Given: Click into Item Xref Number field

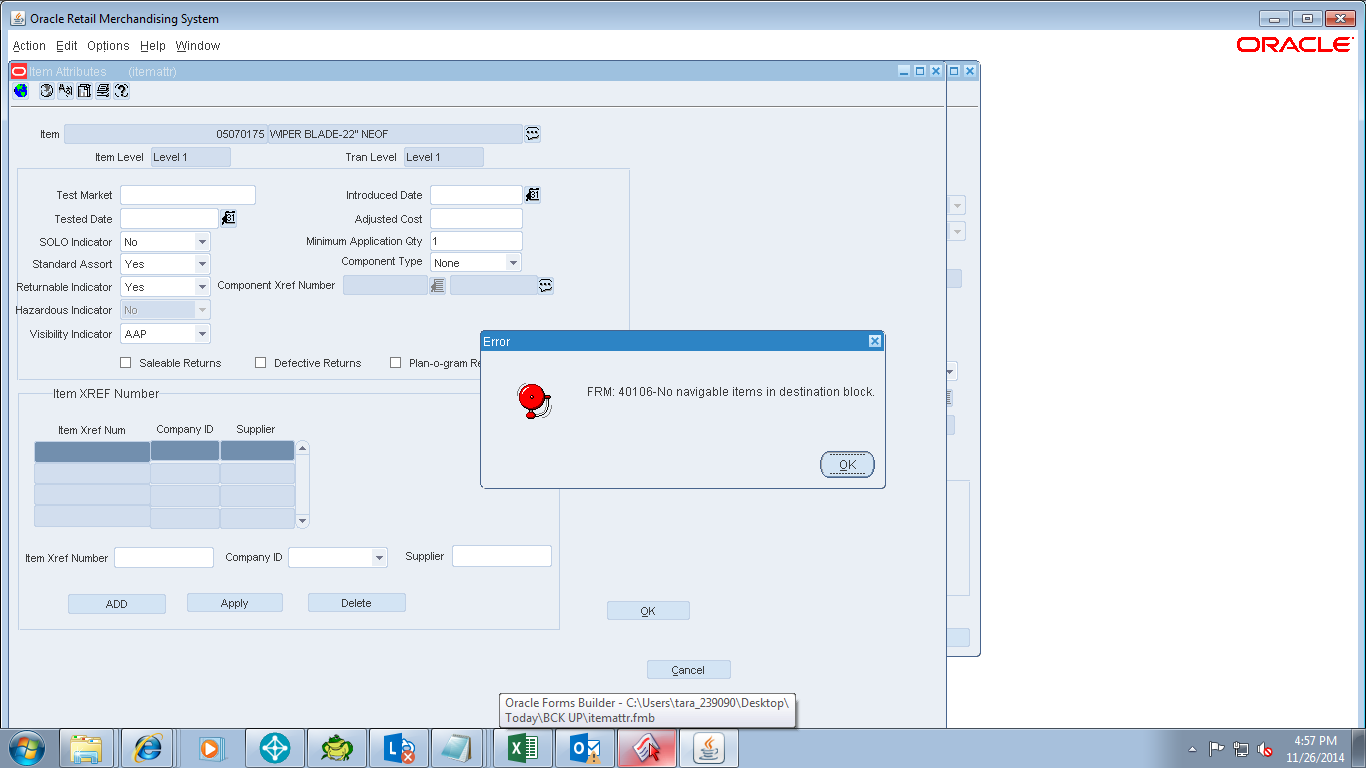Looking at the screenshot, I should click(164, 557).
